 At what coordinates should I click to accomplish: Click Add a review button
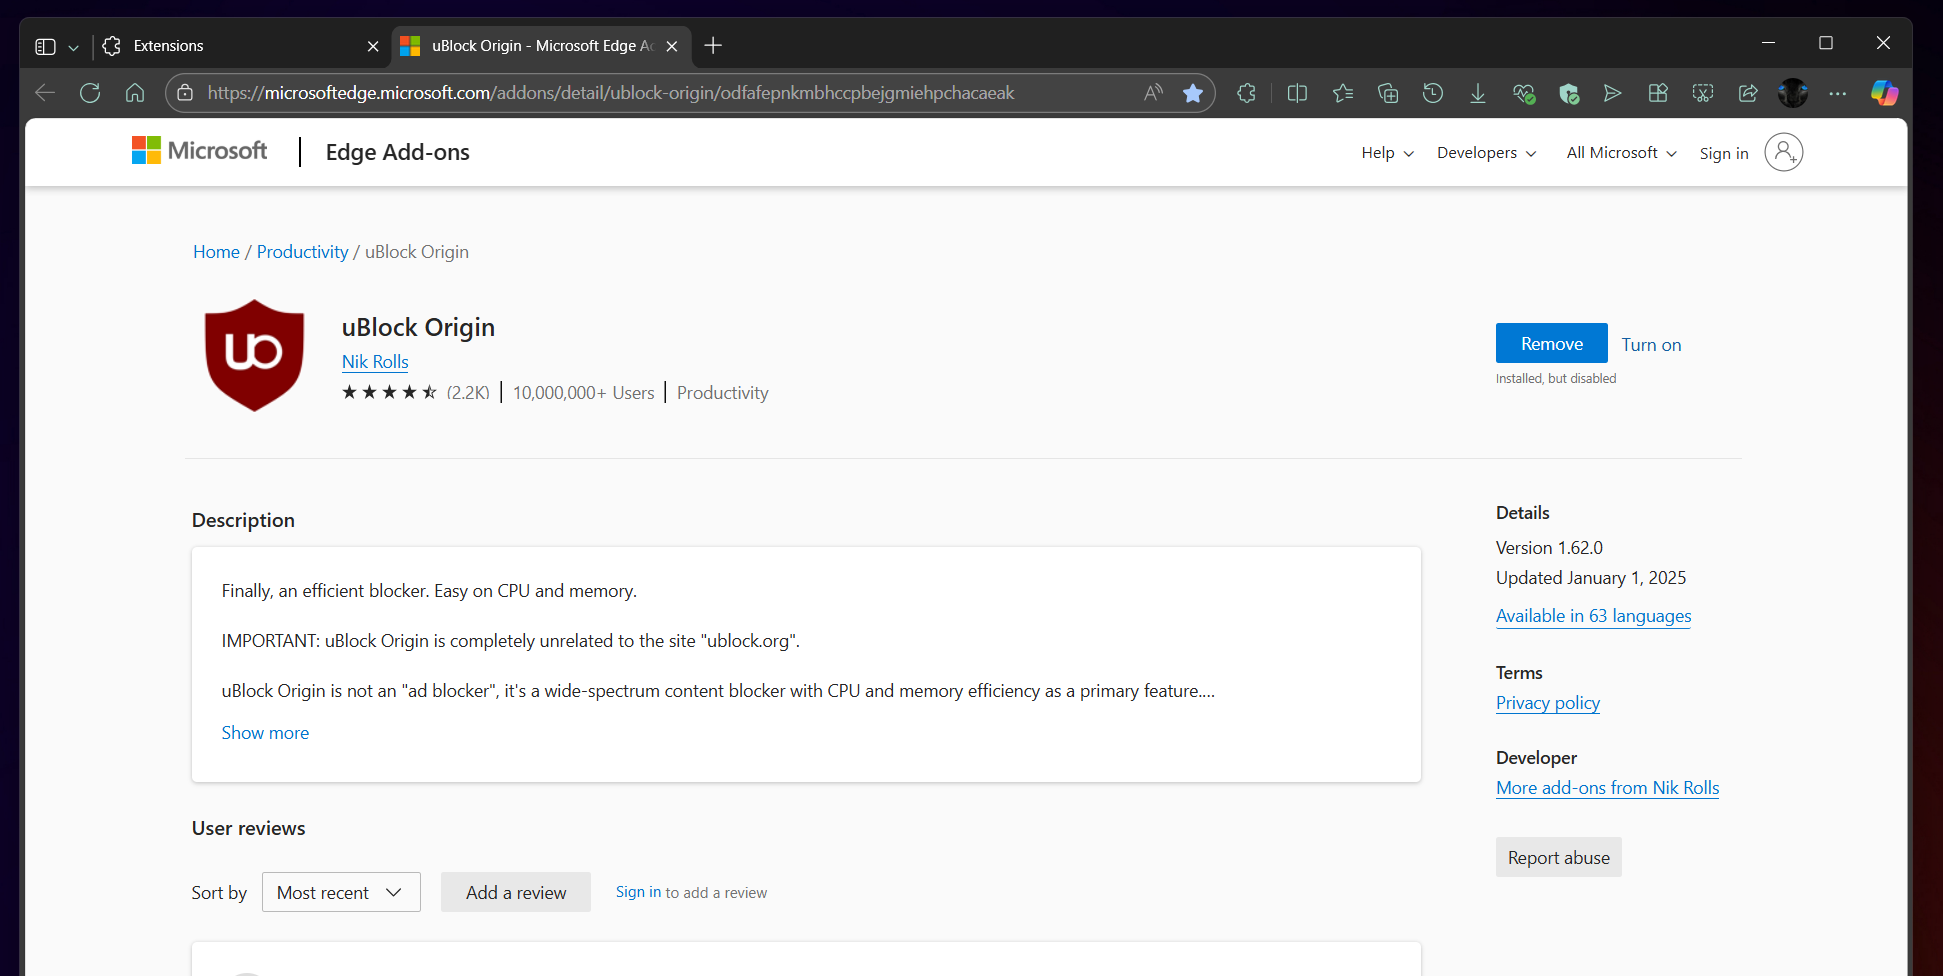[x=516, y=892]
